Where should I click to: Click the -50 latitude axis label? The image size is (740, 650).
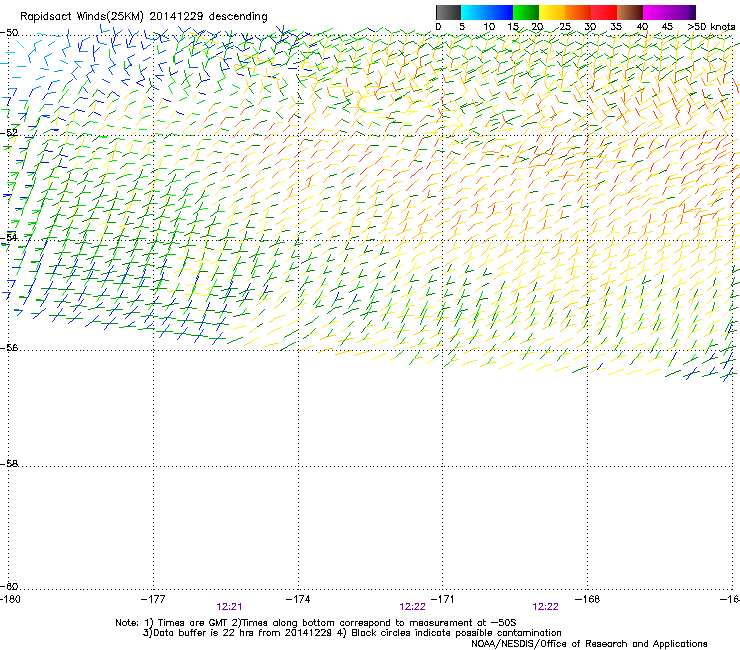click(x=9, y=33)
